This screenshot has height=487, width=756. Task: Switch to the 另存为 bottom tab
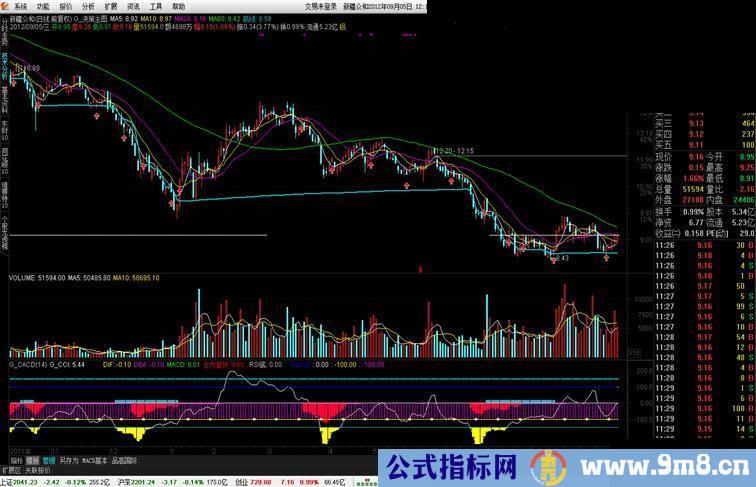pos(68,460)
